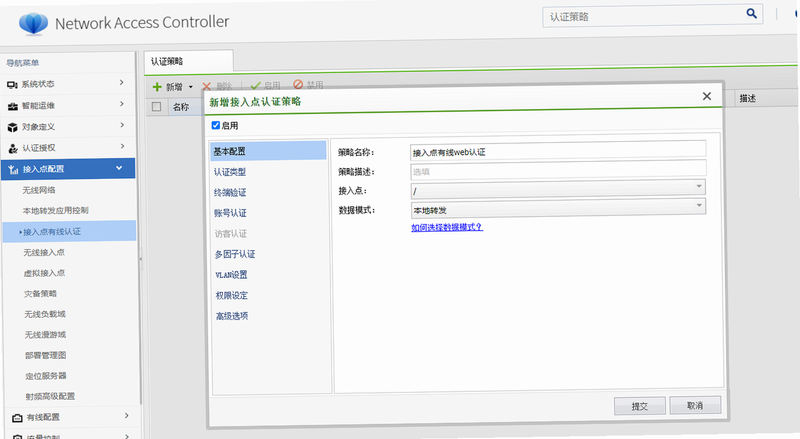This screenshot has width=800, height=439.
Task: Expand the 对象定义 menu chevron
Action: (x=122, y=125)
